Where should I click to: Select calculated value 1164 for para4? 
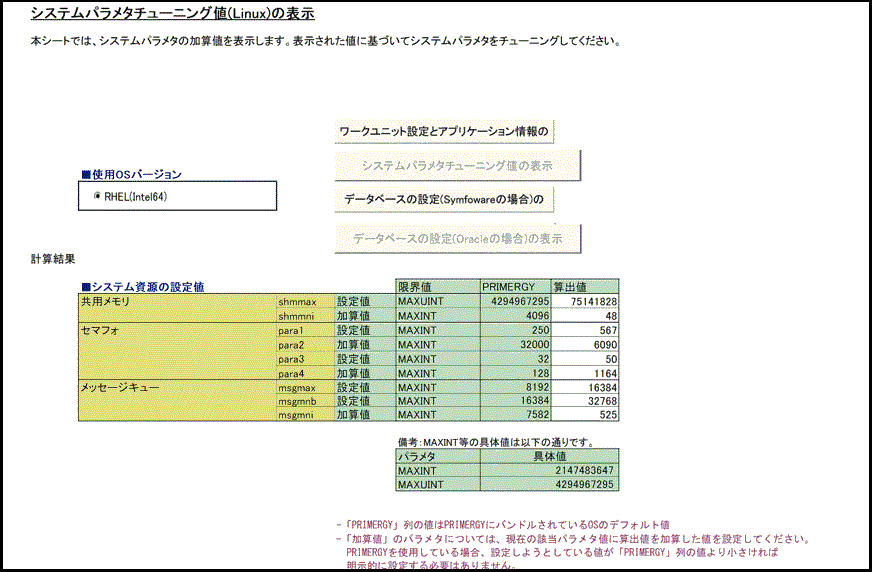[585, 373]
